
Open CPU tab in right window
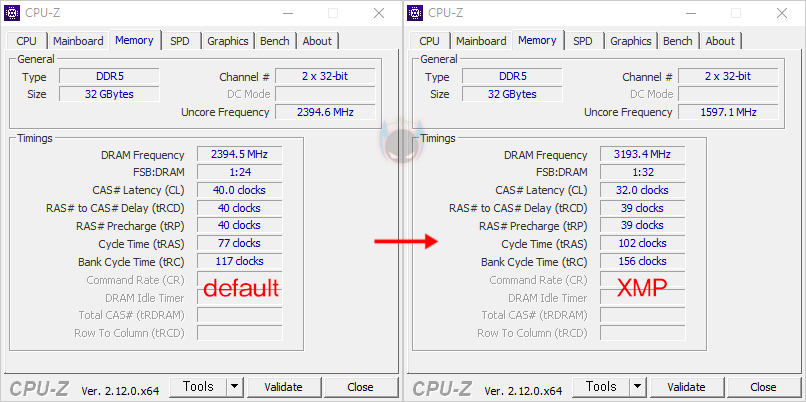coord(429,41)
